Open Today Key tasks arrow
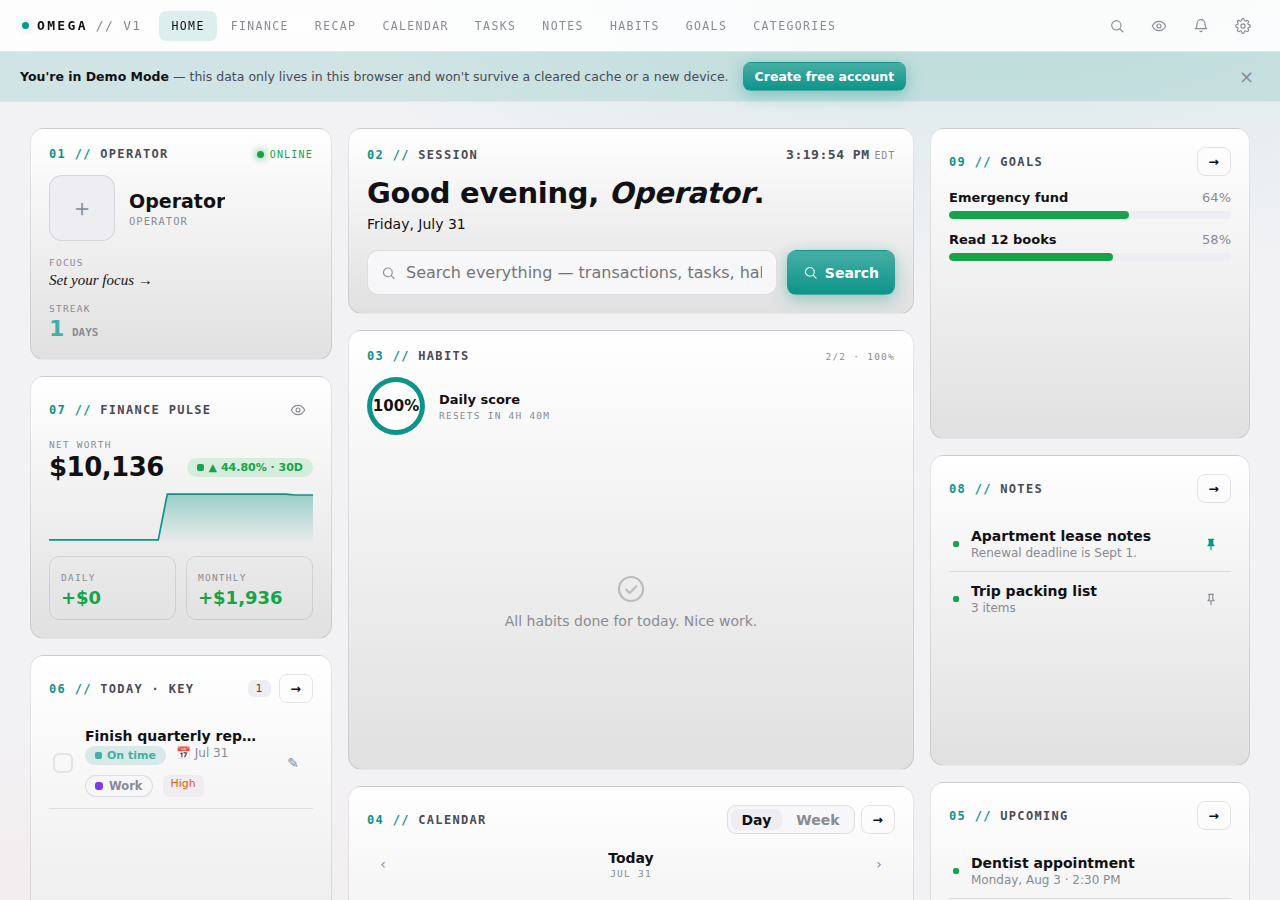This screenshot has width=1280, height=900. point(296,689)
